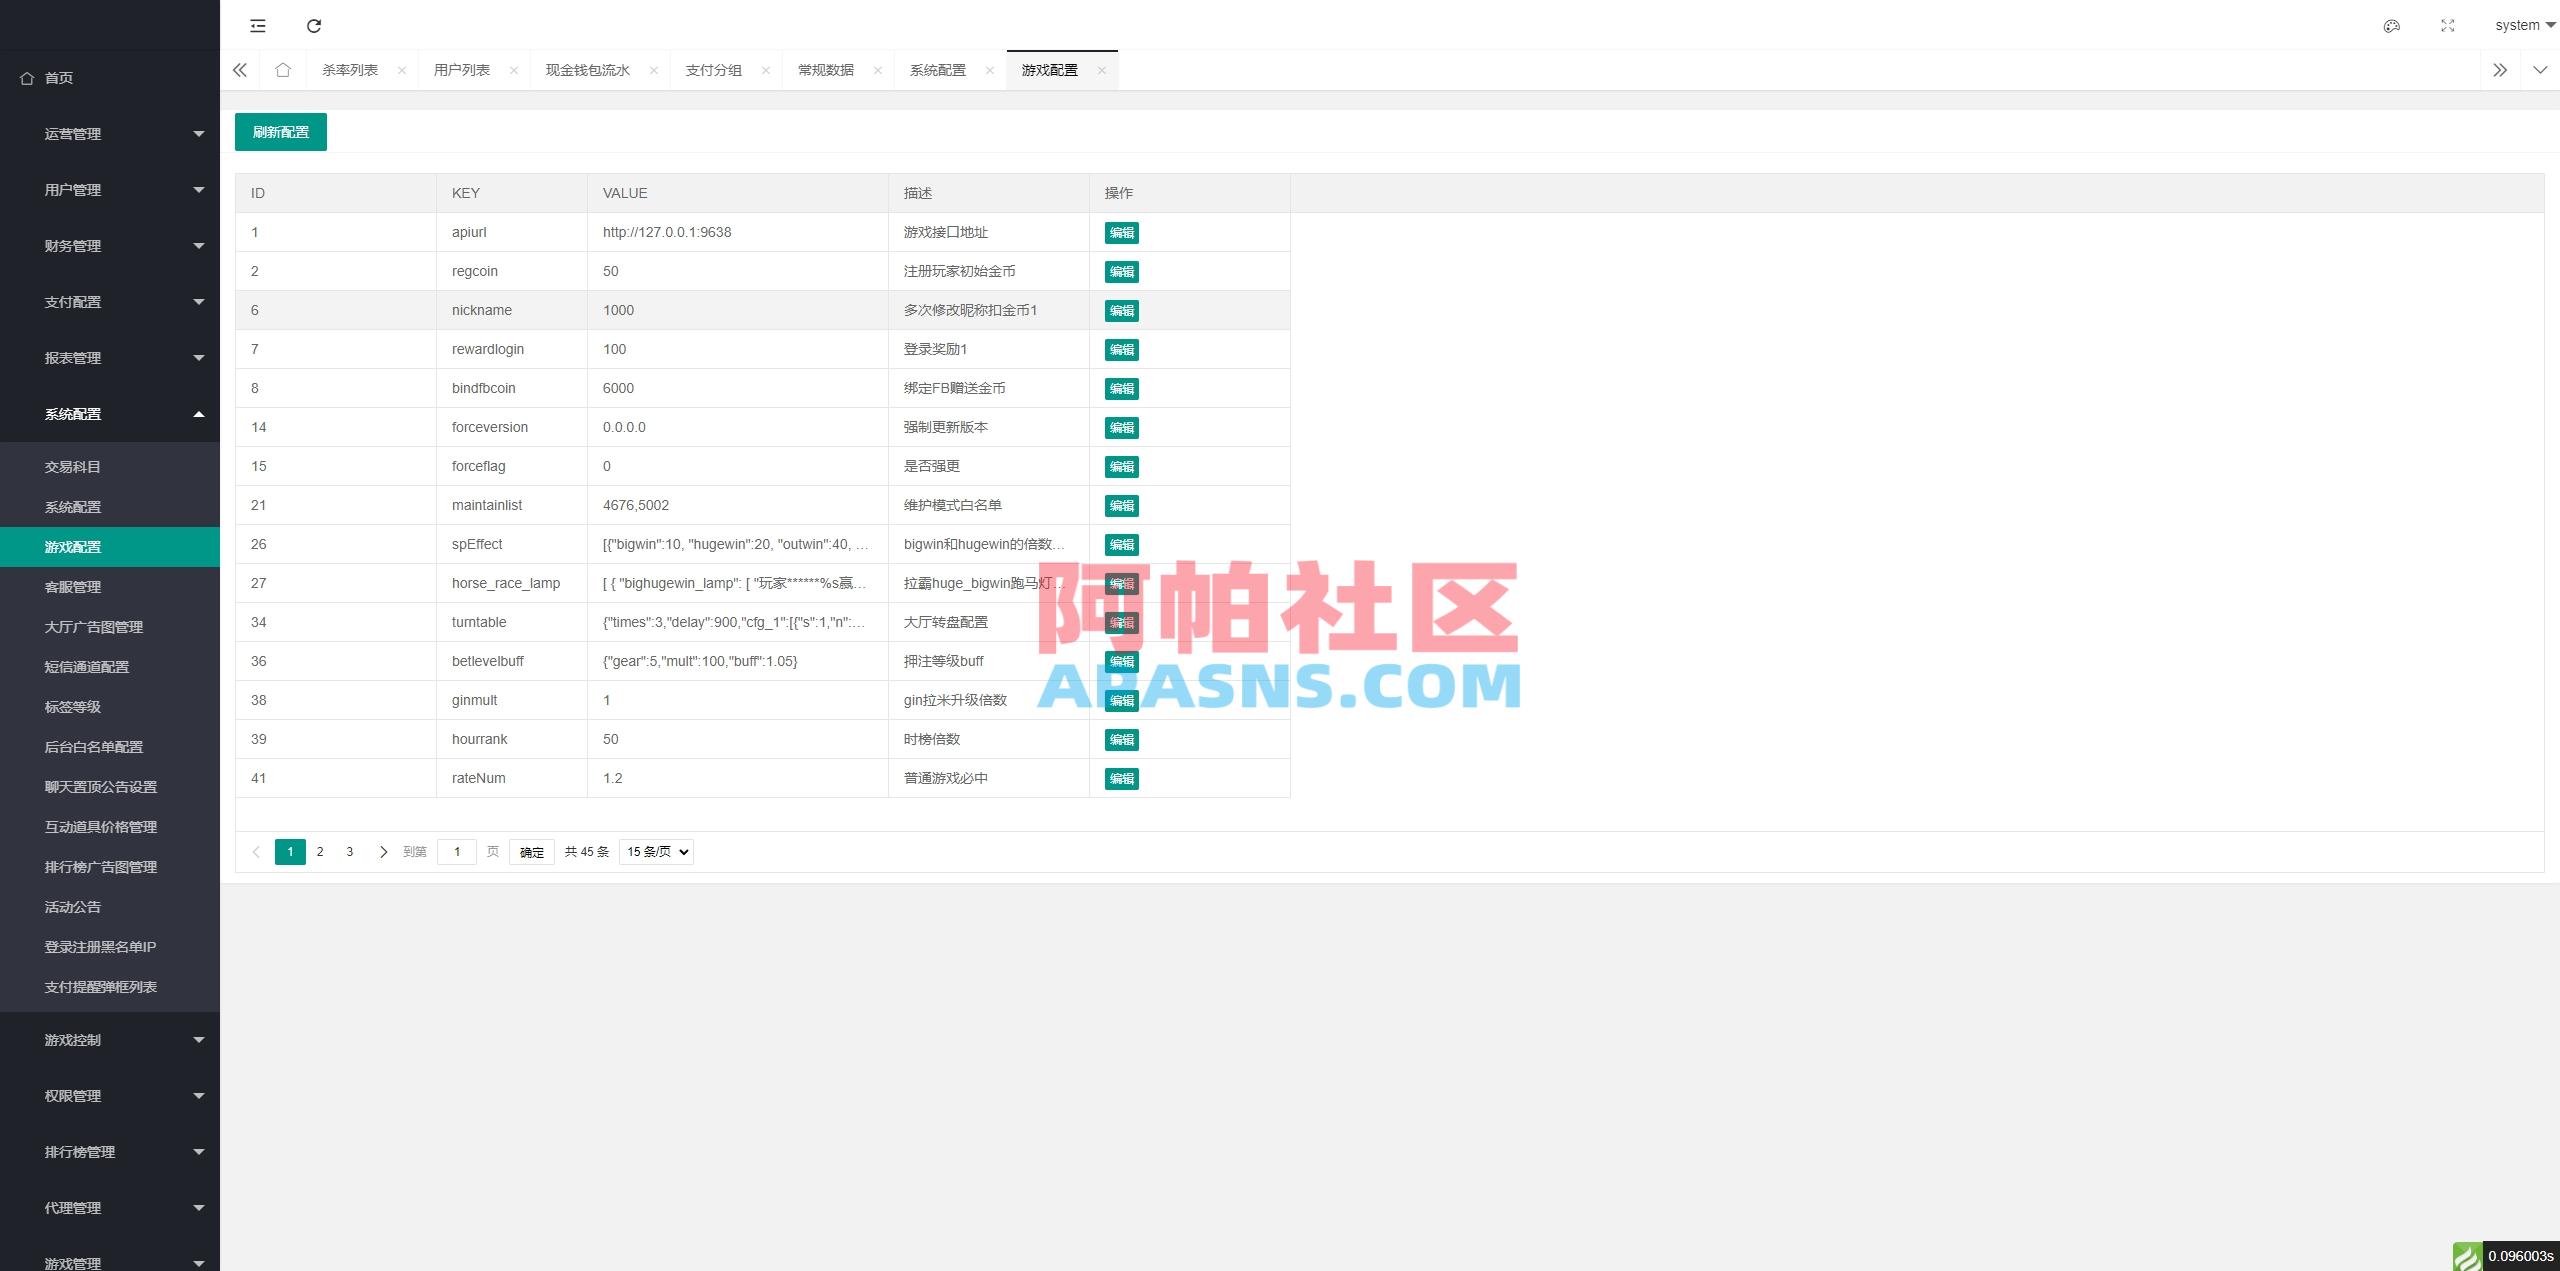Open the tab operations chevron menu
The image size is (2560, 1271).
point(2539,70)
